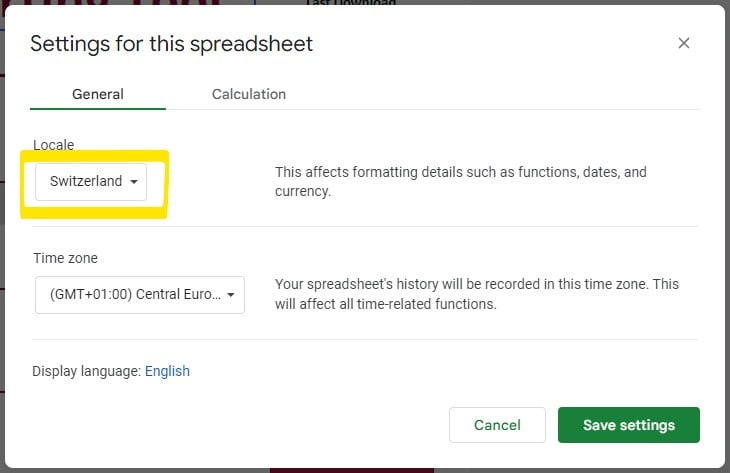Click 'Last Download' text behind the dialog

point(350,3)
